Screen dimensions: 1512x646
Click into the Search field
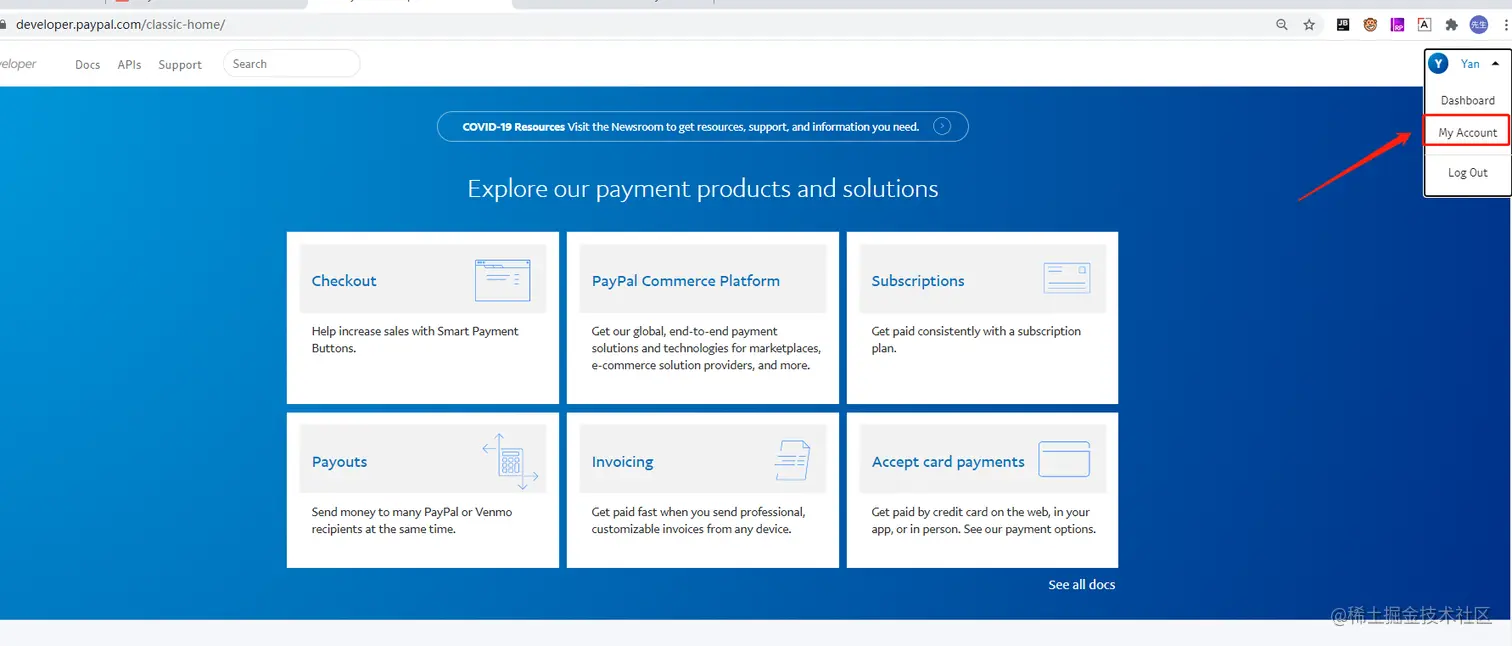pyautogui.click(x=291, y=64)
